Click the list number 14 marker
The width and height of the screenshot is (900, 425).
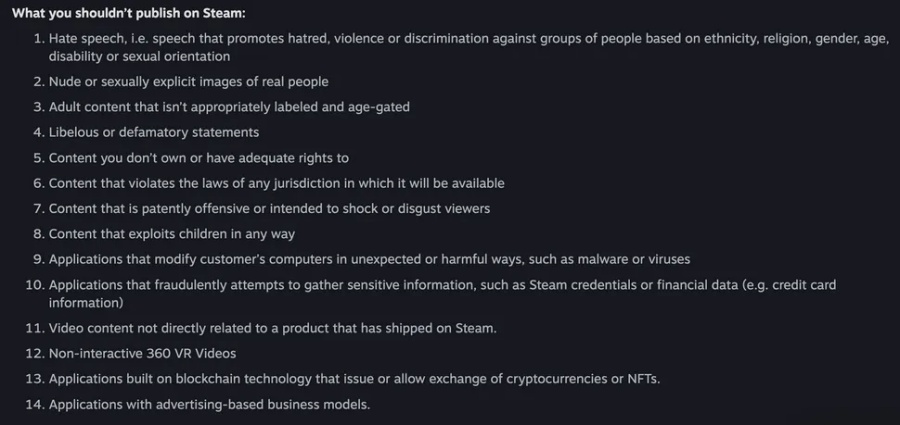34,404
